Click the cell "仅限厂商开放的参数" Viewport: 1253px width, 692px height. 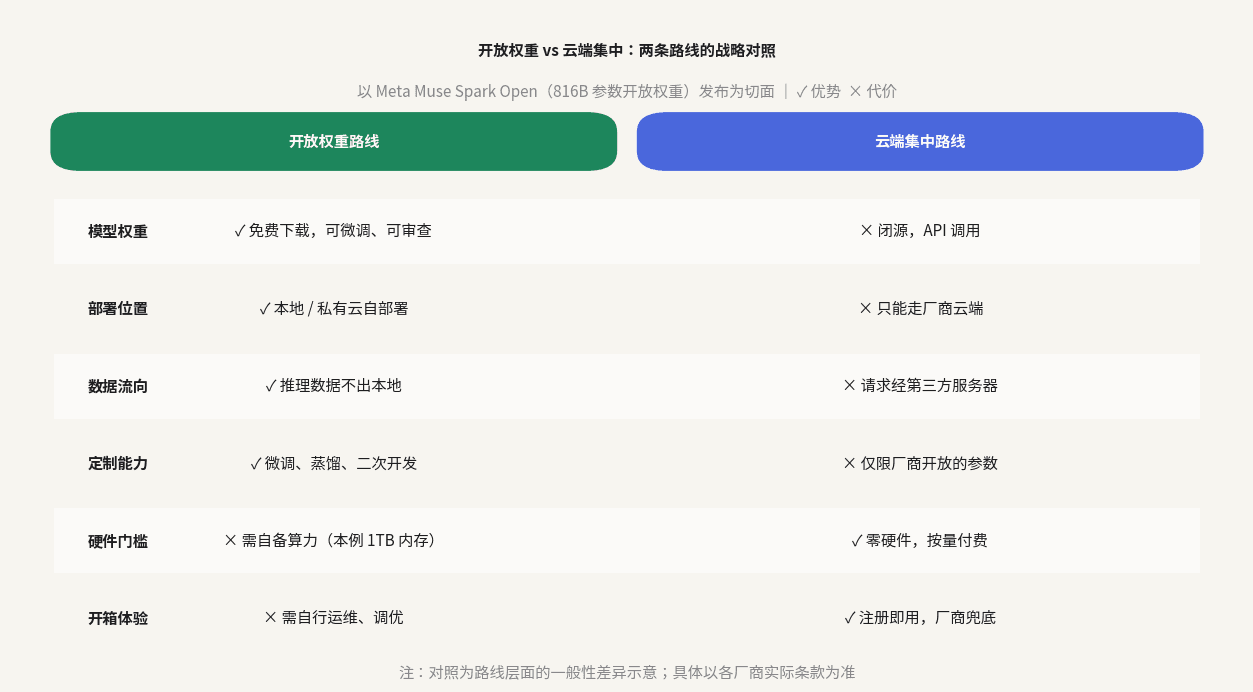920,463
